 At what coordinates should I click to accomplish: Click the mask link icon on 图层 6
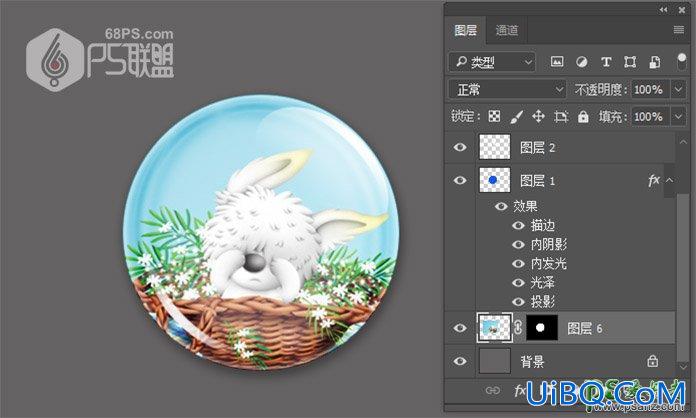518,328
